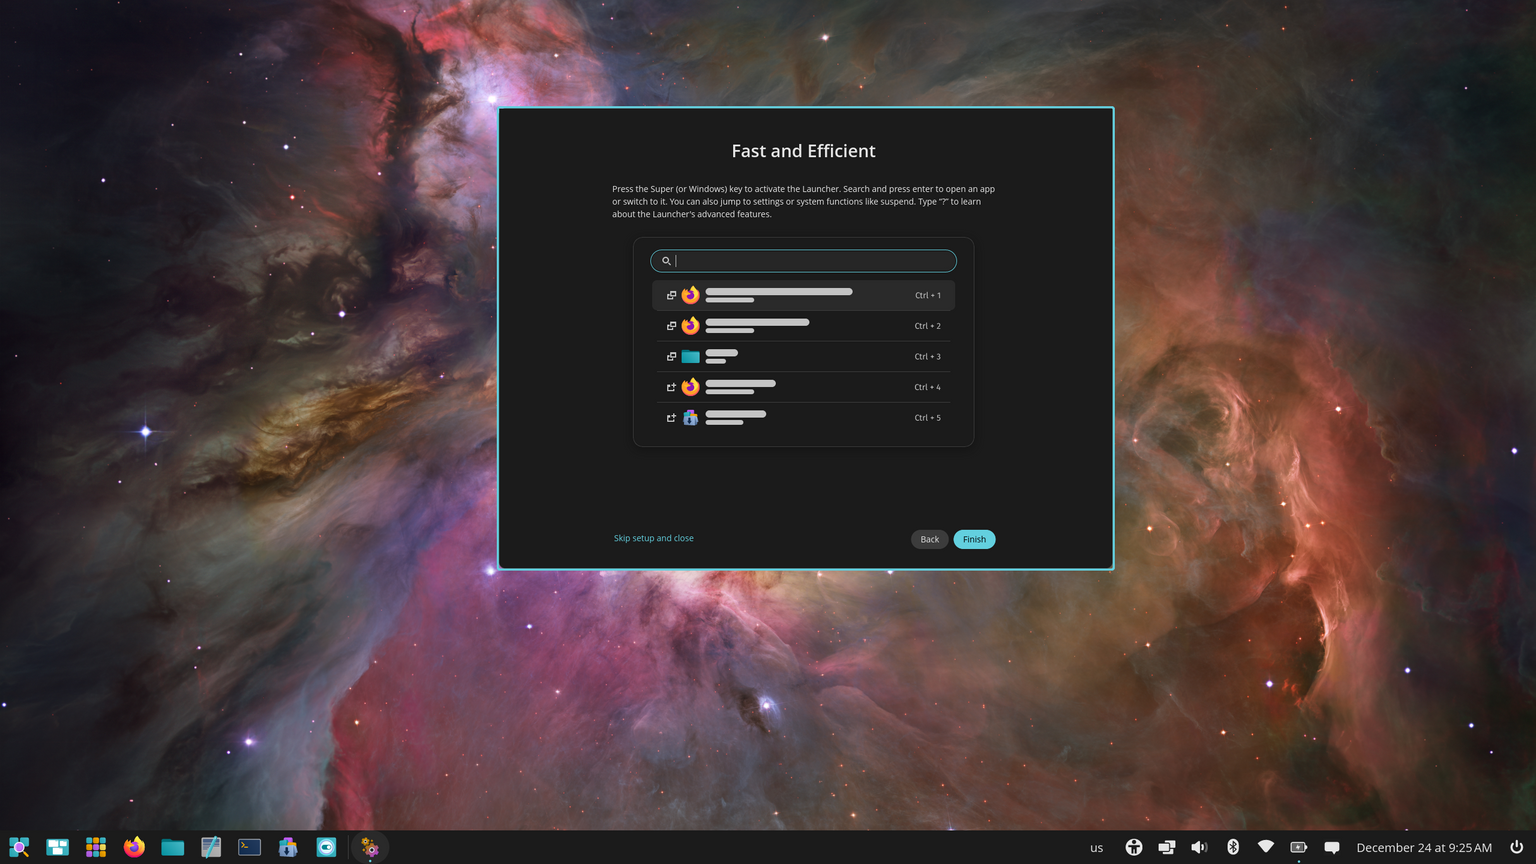Click the running setup gear icon

click(x=370, y=847)
